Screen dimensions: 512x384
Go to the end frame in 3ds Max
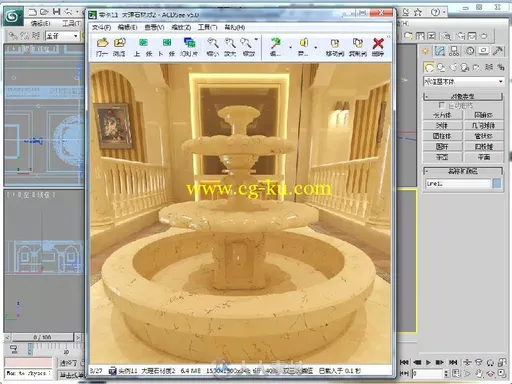coord(453,362)
